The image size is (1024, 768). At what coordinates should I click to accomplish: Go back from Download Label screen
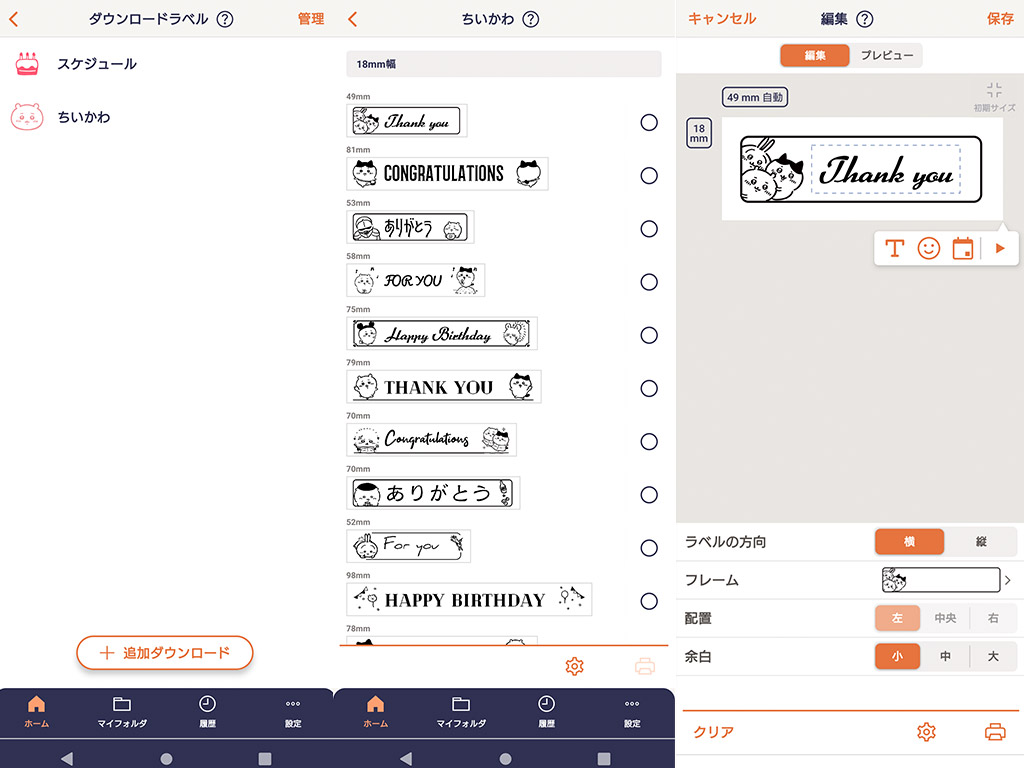pos(14,19)
